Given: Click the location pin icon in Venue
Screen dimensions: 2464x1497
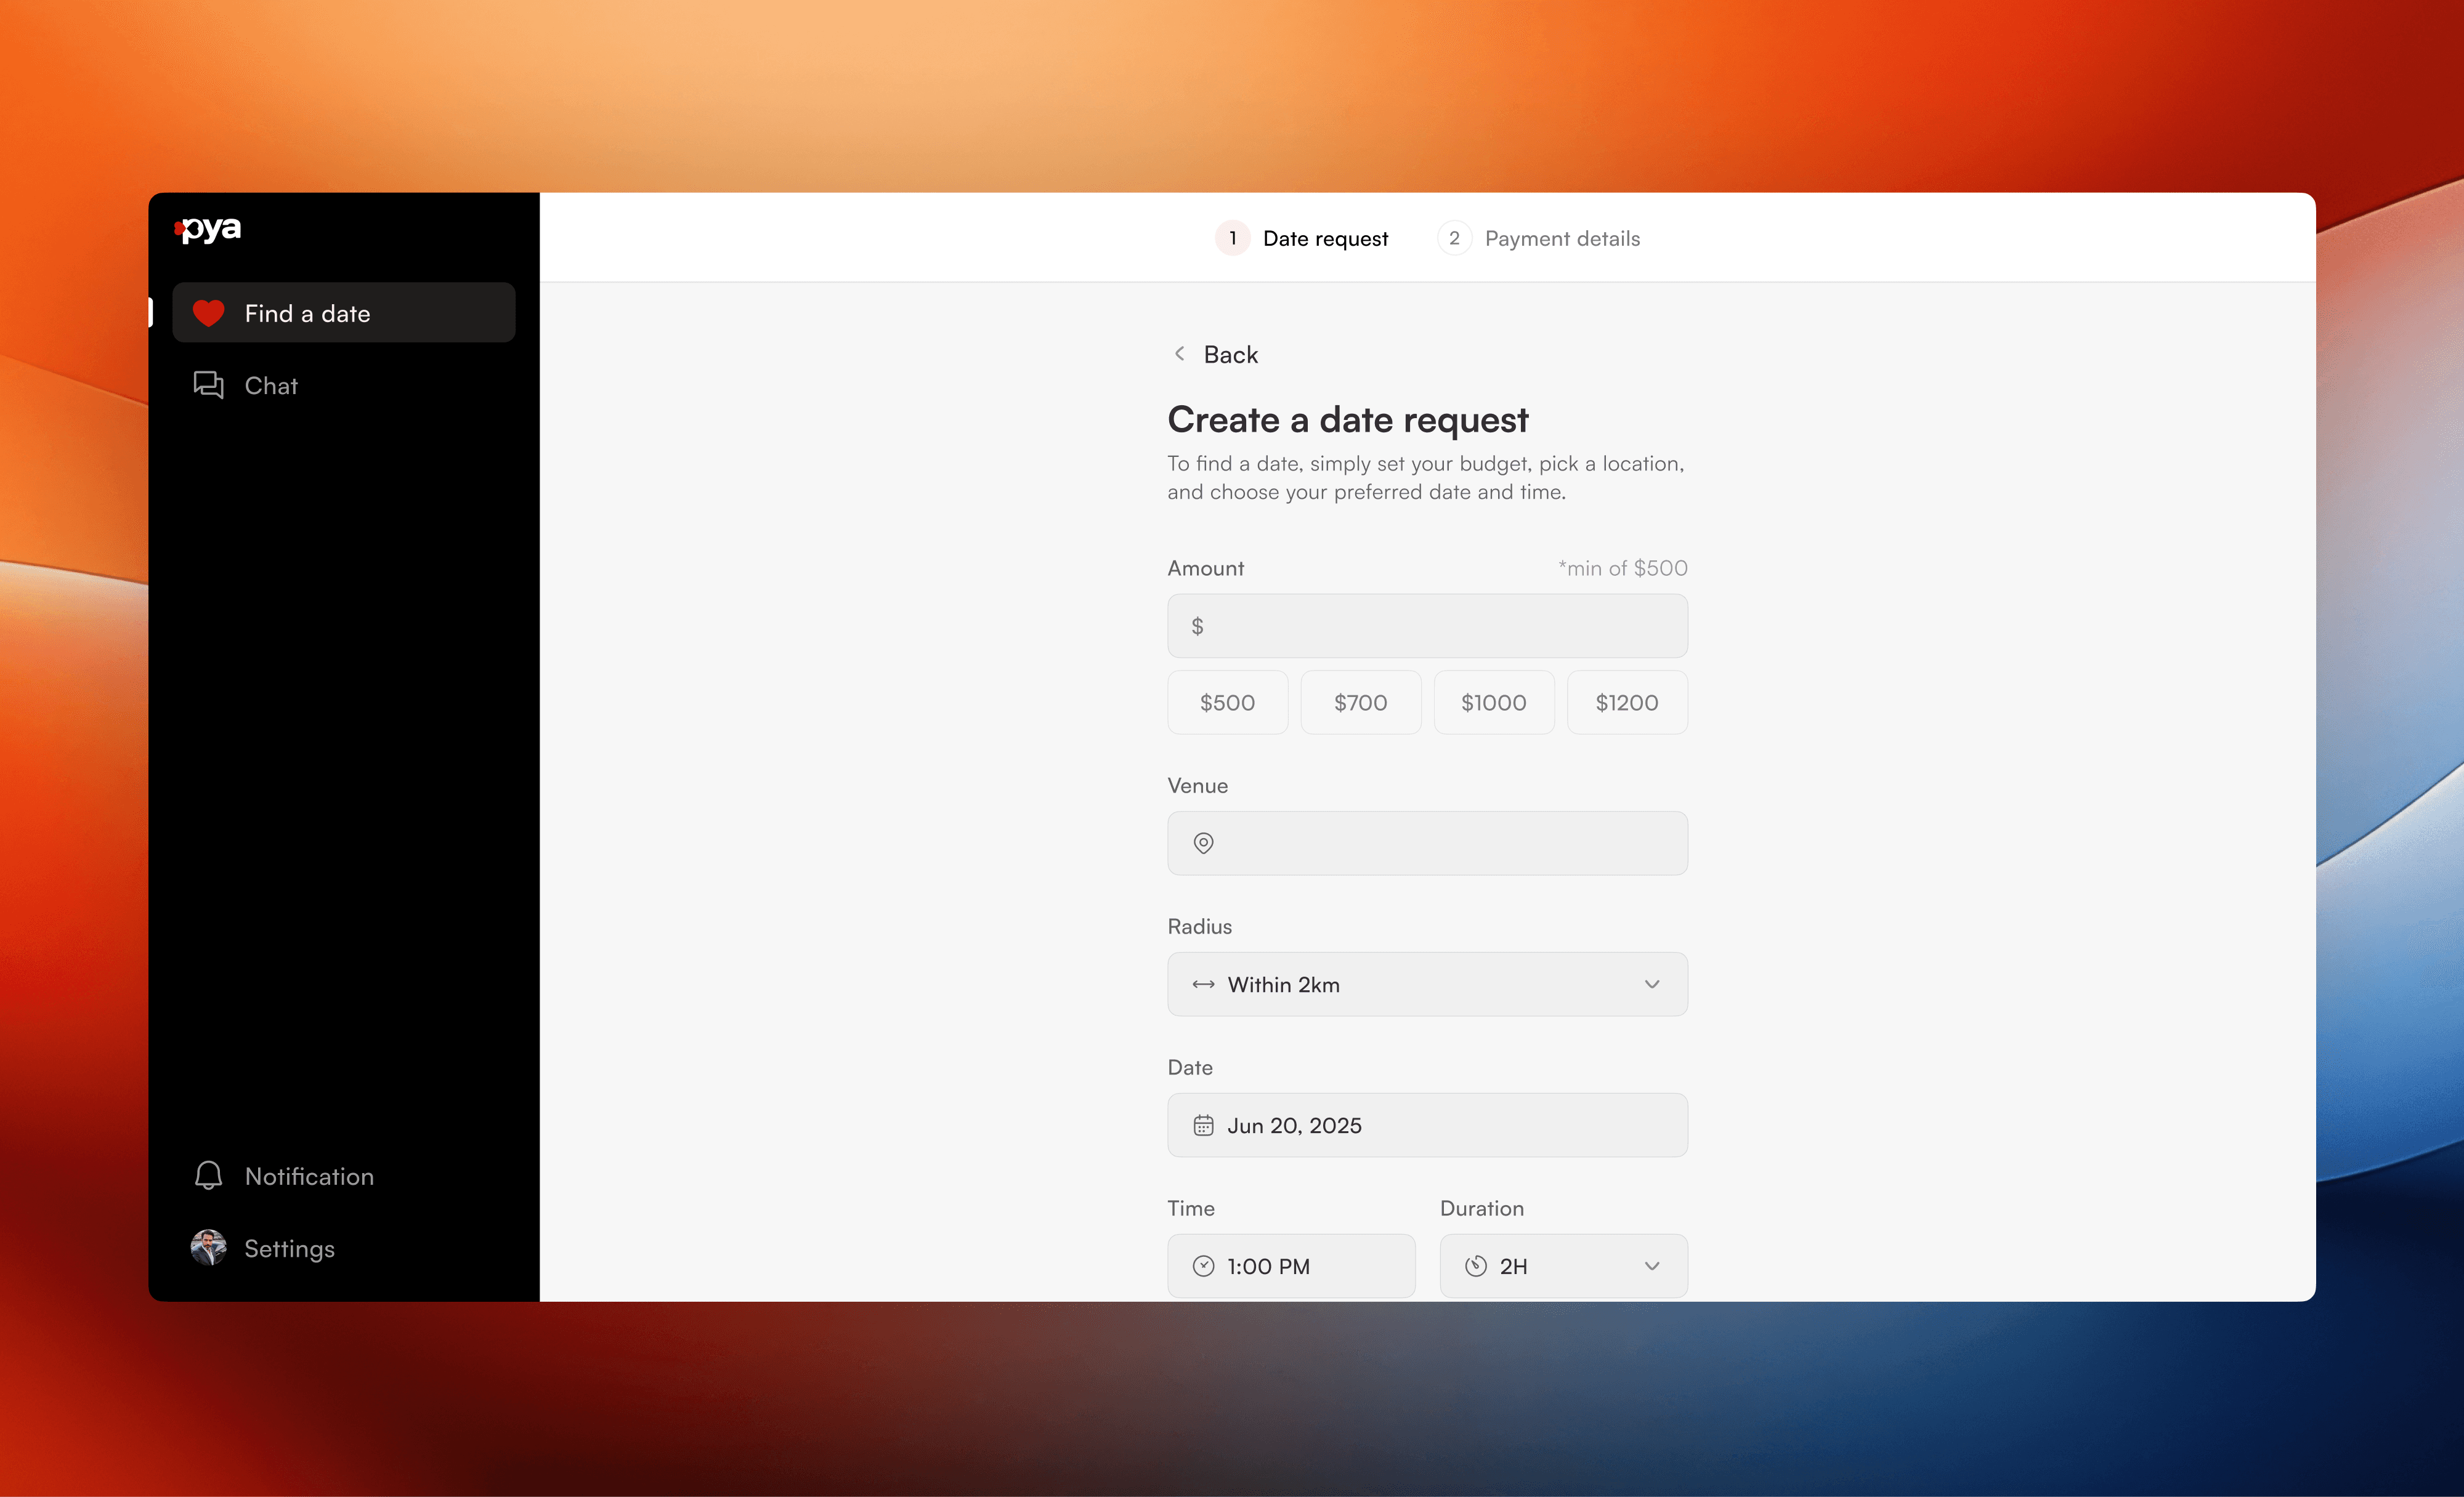Looking at the screenshot, I should click(1203, 843).
